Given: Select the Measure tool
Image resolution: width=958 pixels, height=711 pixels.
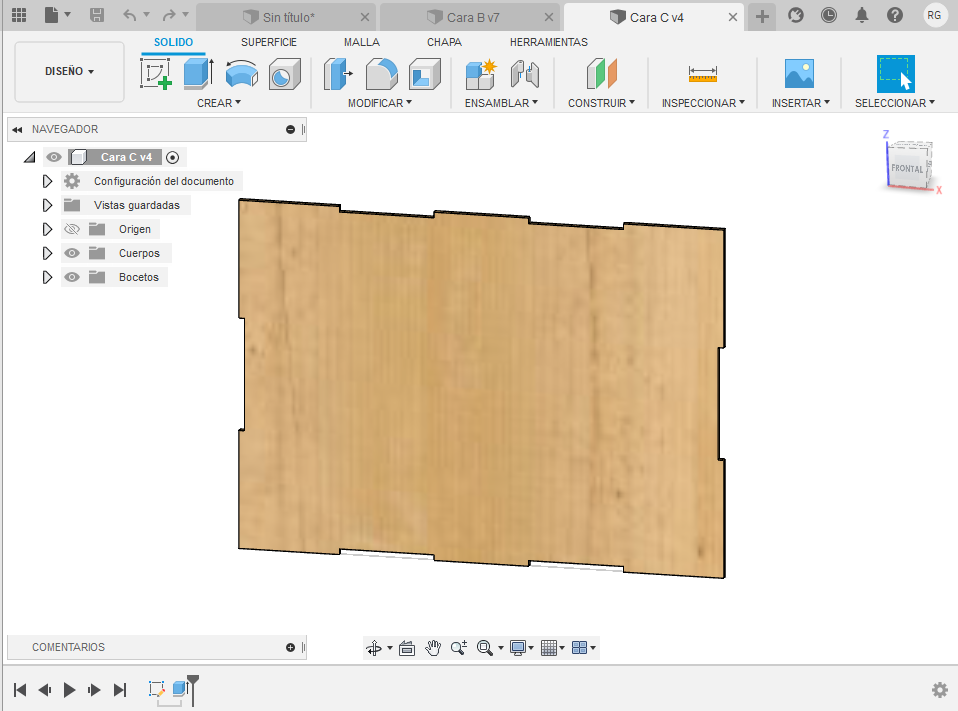Looking at the screenshot, I should coord(703,75).
